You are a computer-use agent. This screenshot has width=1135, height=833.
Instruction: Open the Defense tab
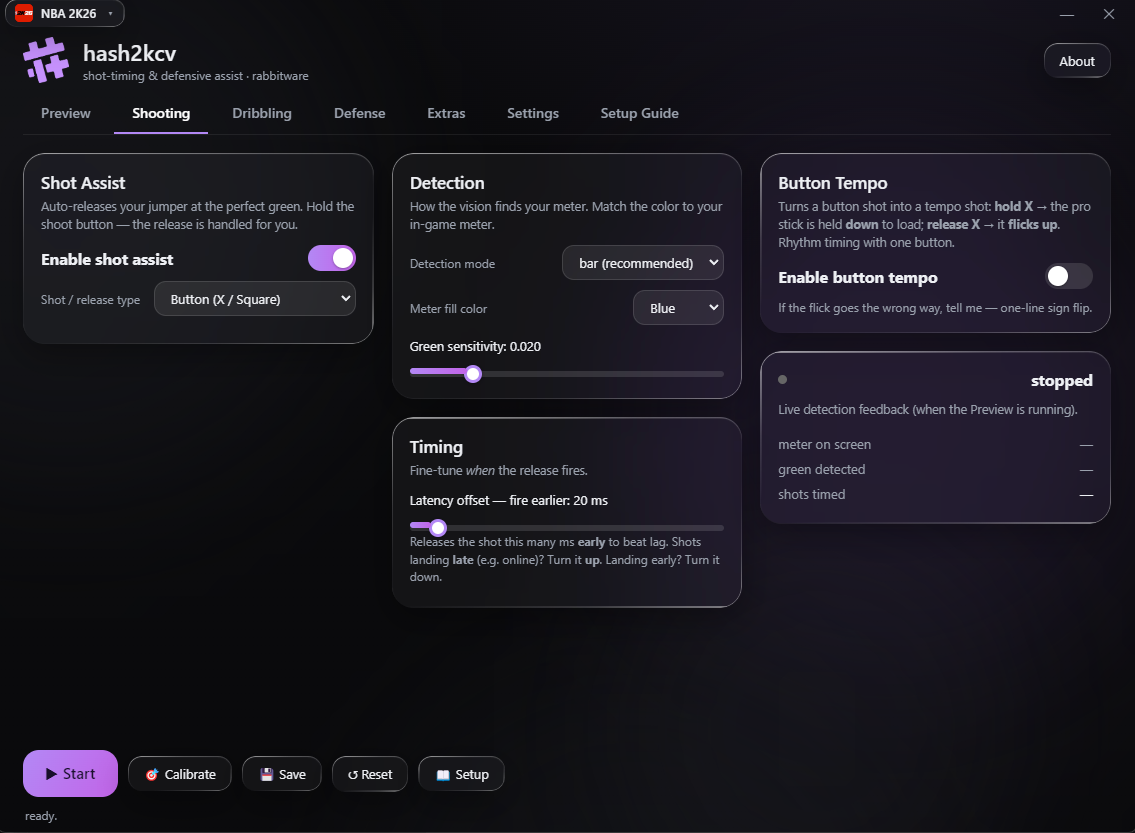pos(360,114)
